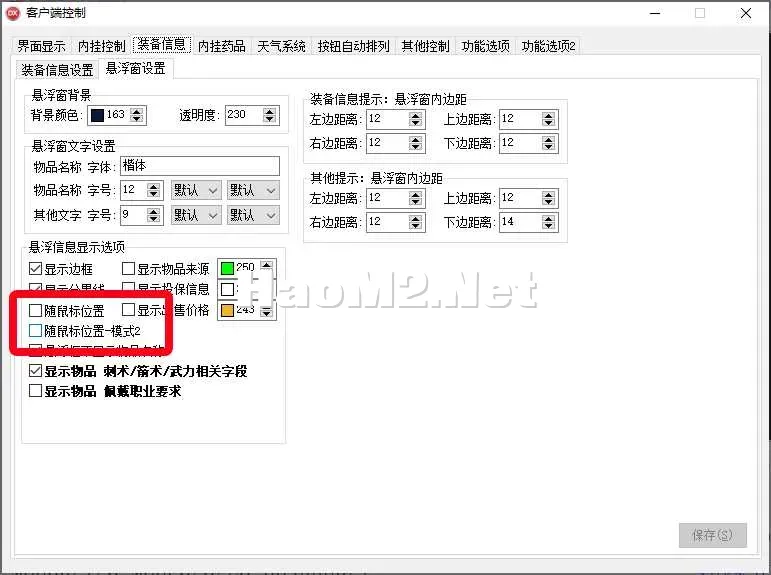Open the 功能选项2 tab

click(548, 46)
